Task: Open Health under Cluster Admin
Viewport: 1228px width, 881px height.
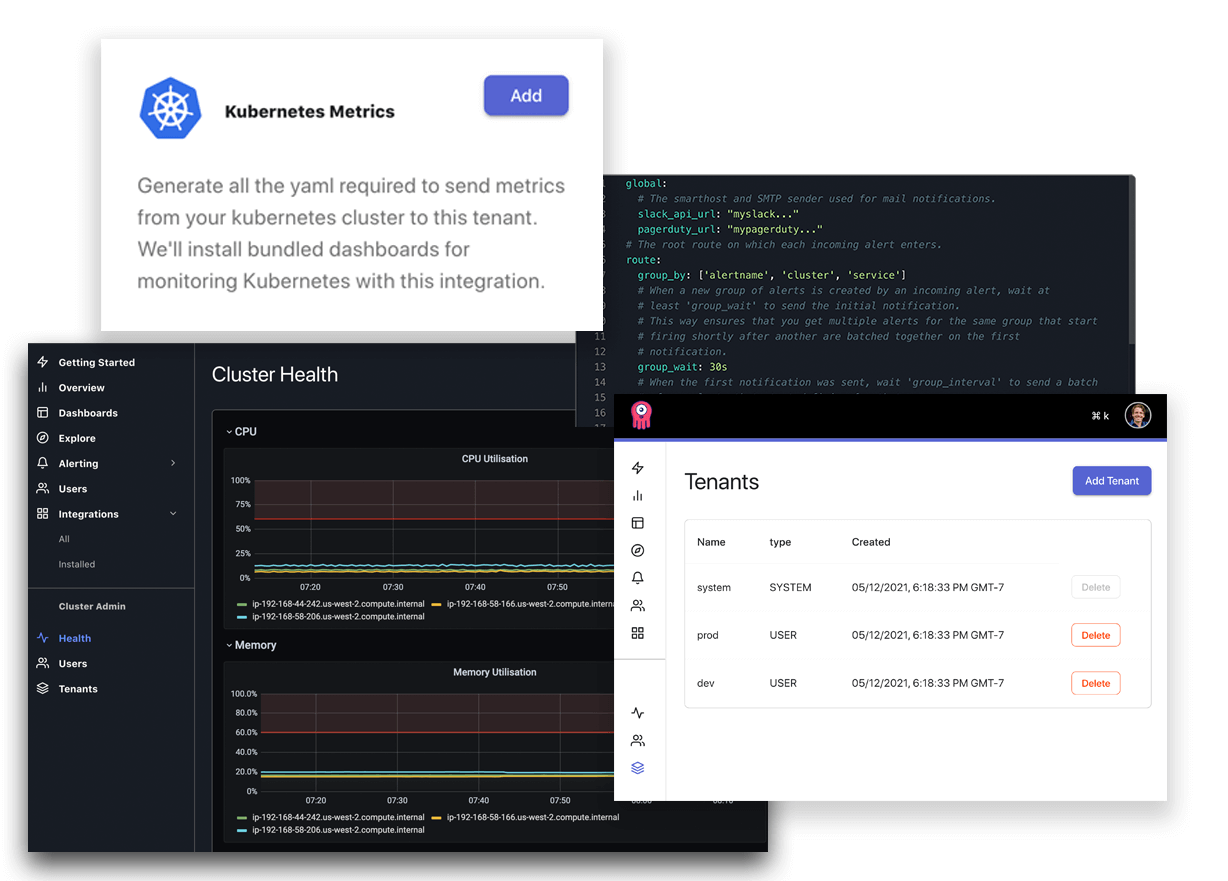Action: click(74, 638)
